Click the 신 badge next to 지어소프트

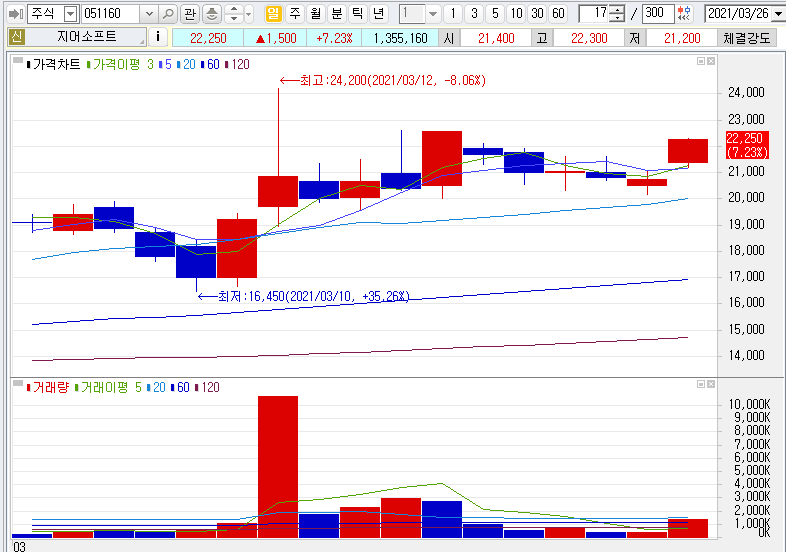[17, 37]
